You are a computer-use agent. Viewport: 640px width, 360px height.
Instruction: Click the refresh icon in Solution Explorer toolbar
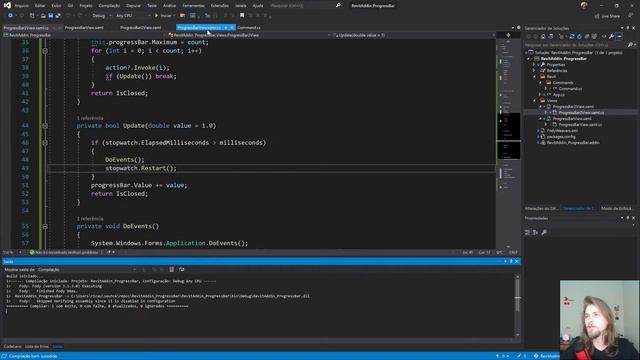point(579,36)
